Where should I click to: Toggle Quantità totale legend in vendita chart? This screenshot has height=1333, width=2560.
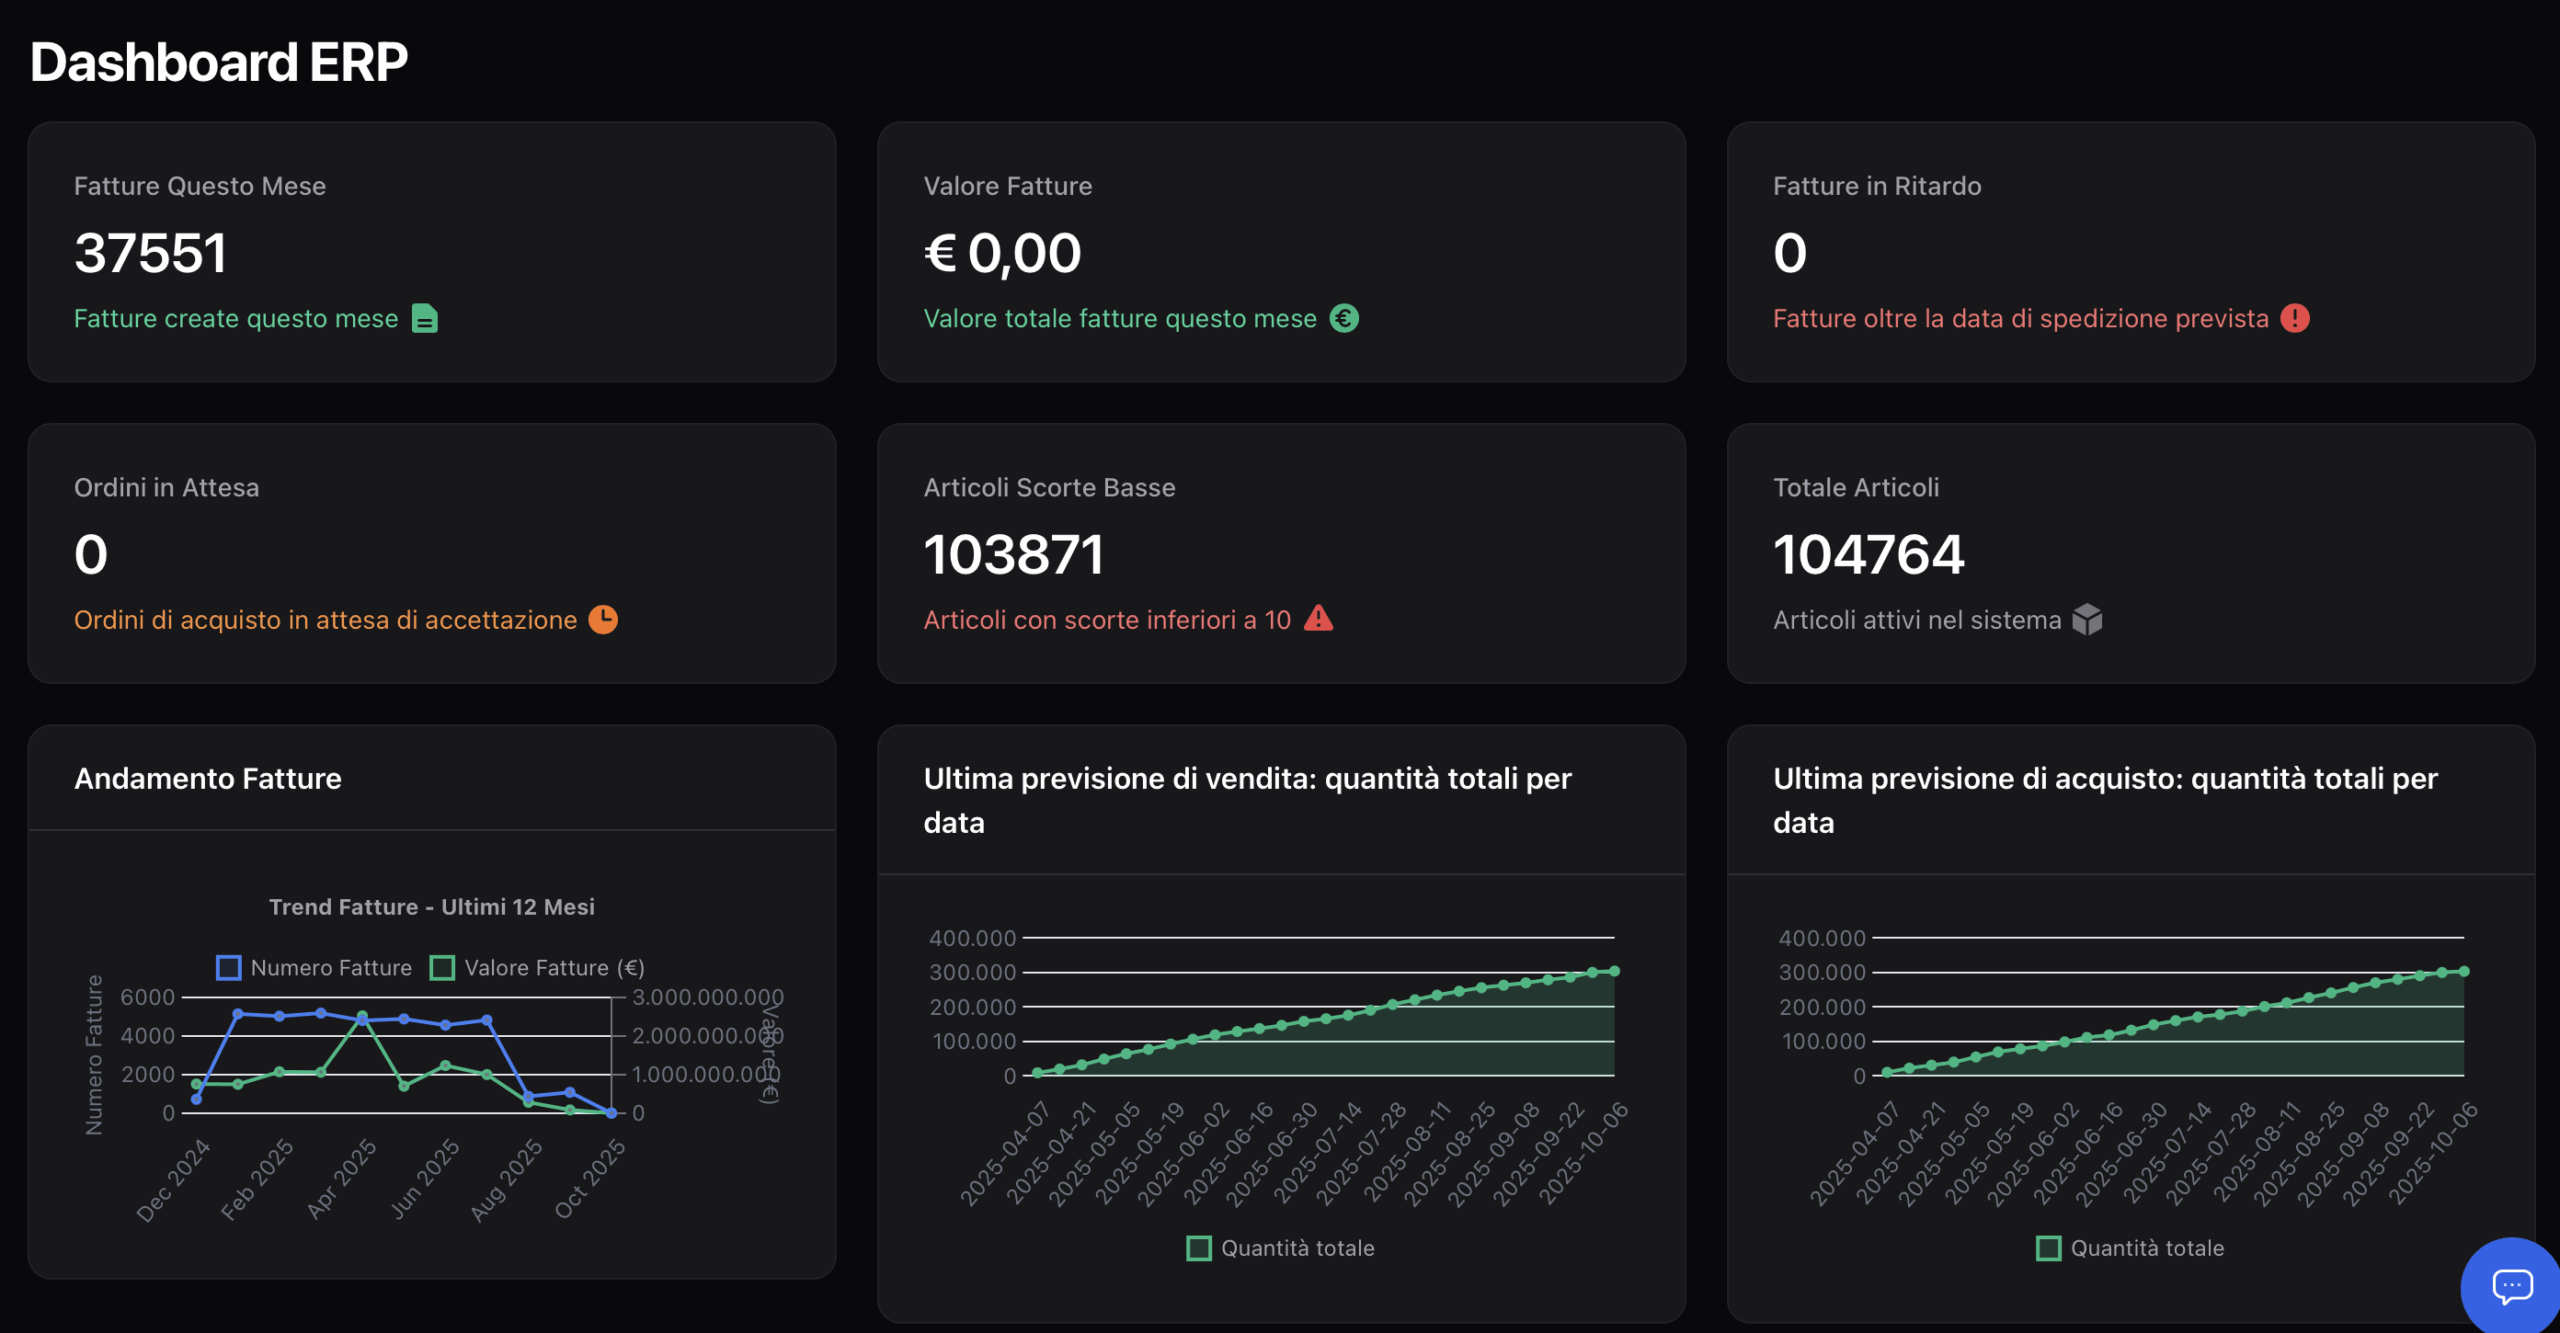1281,1248
